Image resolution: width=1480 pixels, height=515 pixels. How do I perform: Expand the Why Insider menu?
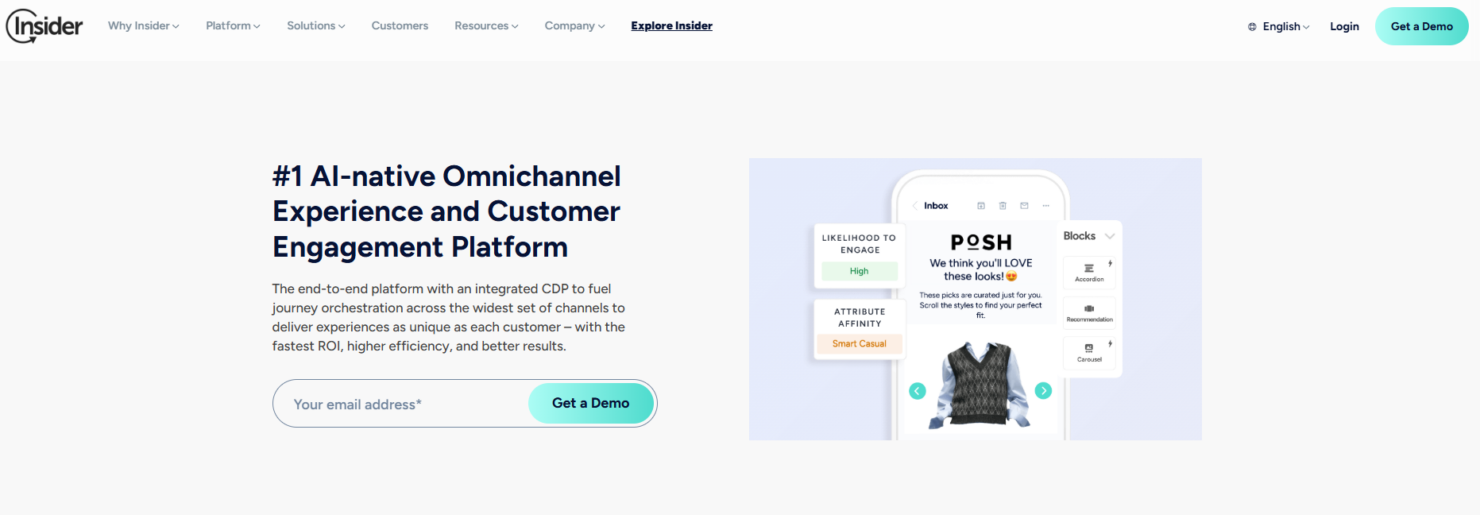(x=144, y=26)
